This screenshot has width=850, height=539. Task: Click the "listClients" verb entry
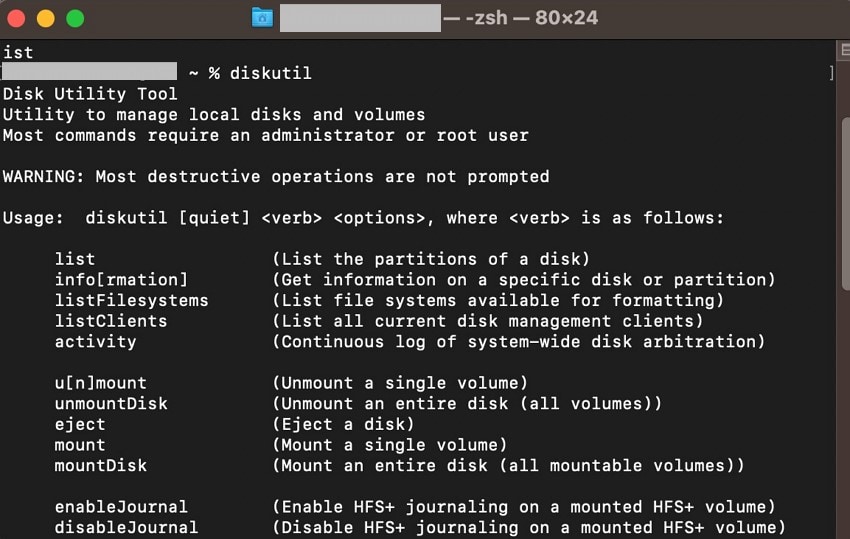point(111,321)
